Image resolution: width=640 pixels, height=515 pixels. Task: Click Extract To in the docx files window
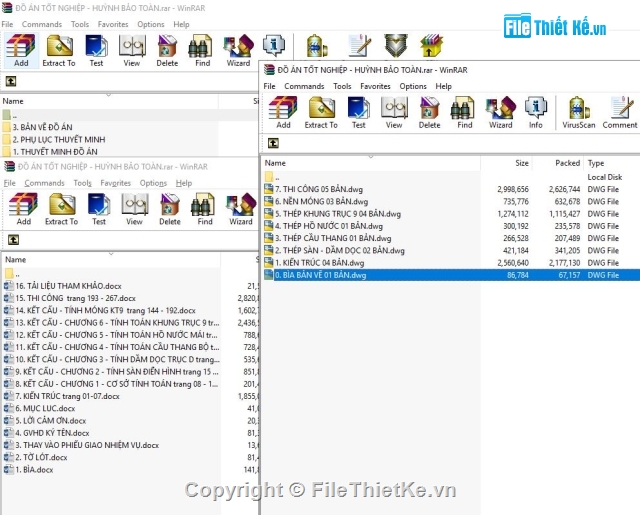click(61, 209)
